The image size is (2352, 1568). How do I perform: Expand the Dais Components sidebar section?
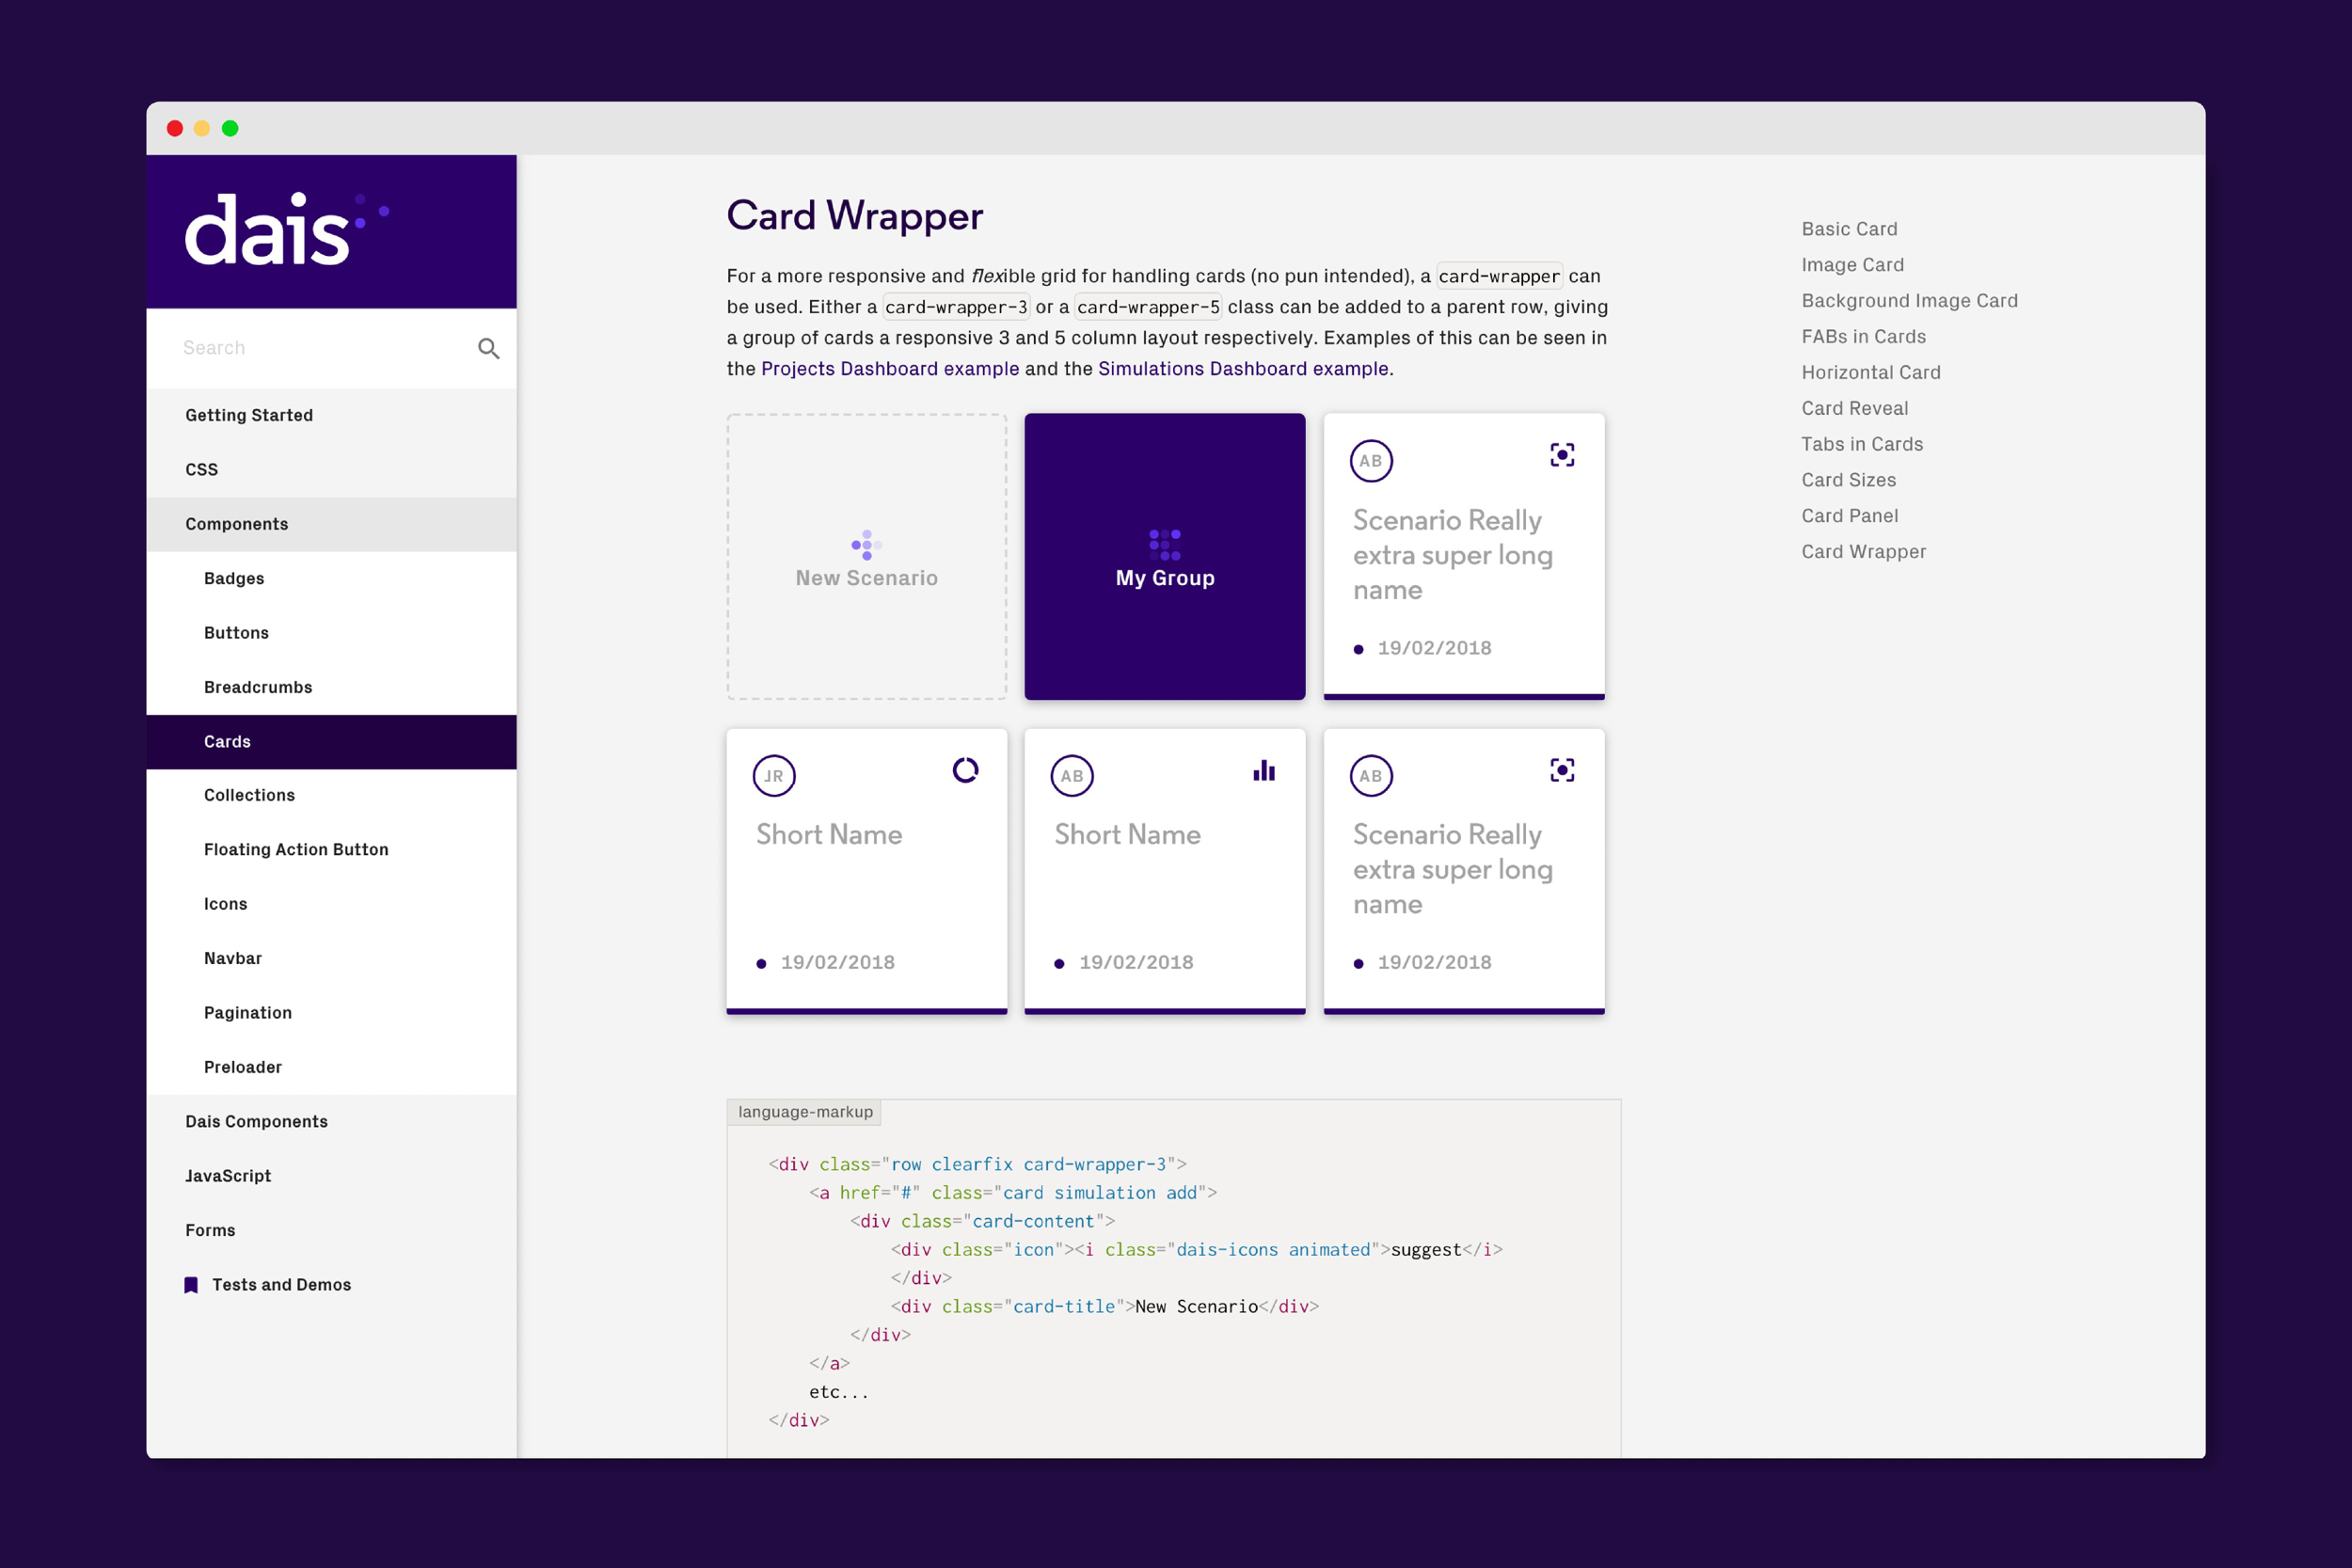(256, 1121)
